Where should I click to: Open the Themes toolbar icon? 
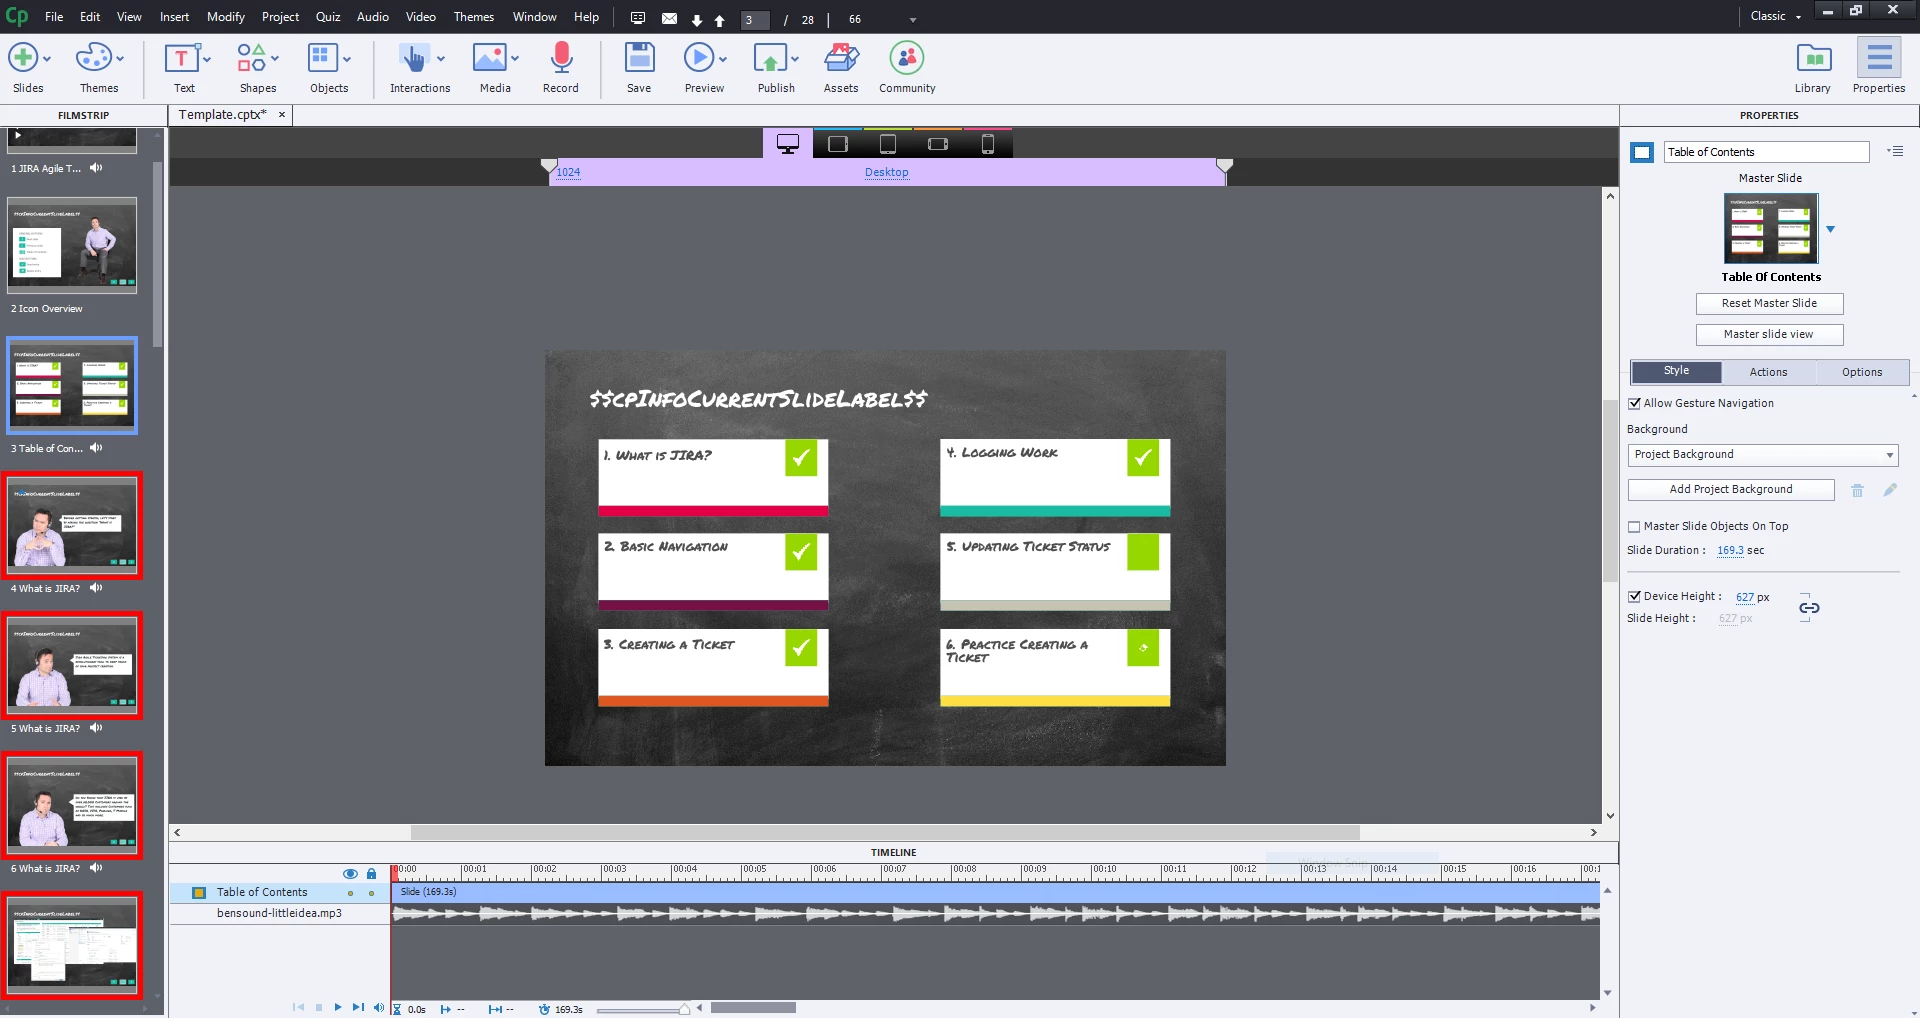click(93, 58)
